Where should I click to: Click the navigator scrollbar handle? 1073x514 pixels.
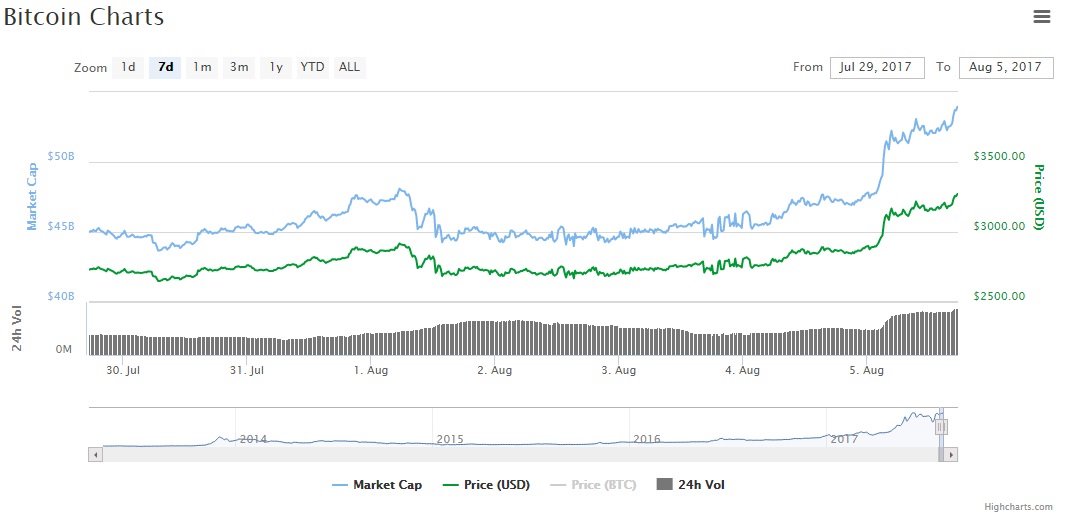pyautogui.click(x=941, y=454)
